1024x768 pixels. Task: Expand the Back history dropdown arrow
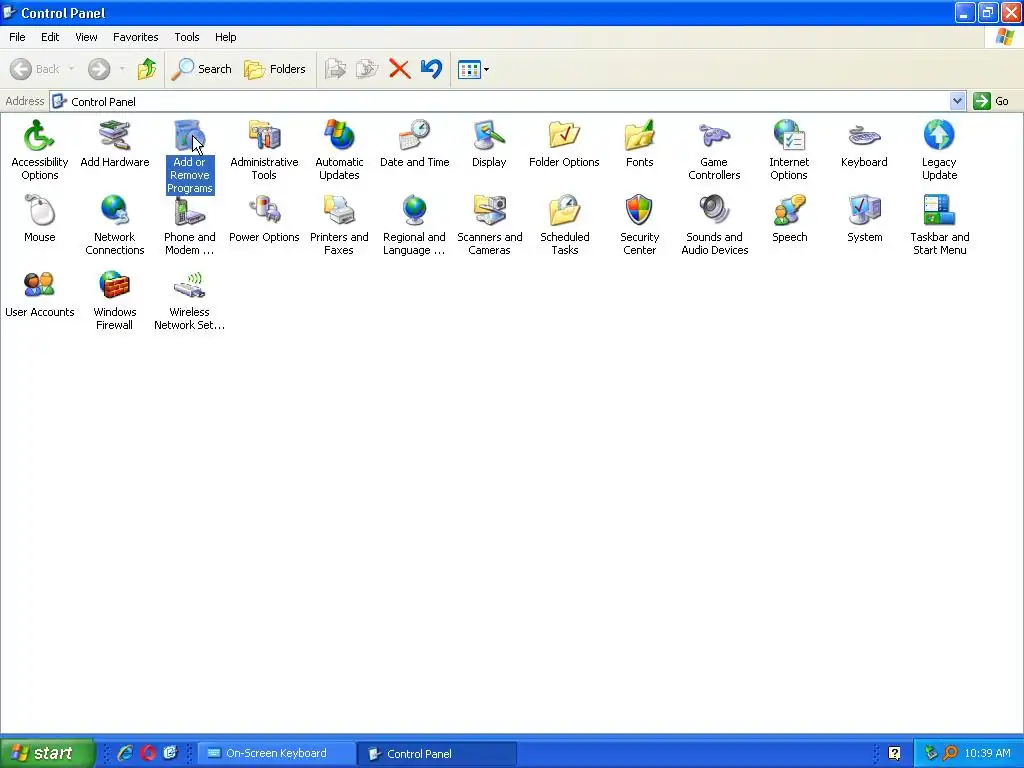click(x=71, y=69)
